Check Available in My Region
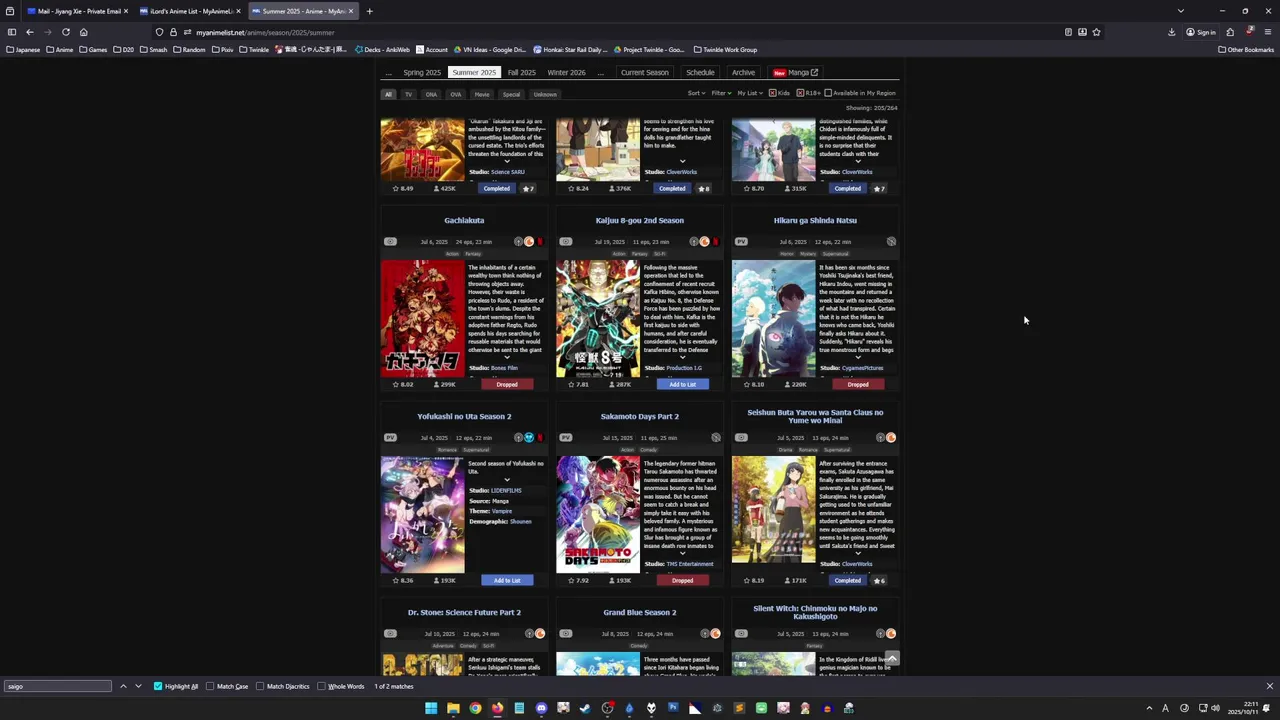The height and width of the screenshot is (720, 1280). point(828,93)
